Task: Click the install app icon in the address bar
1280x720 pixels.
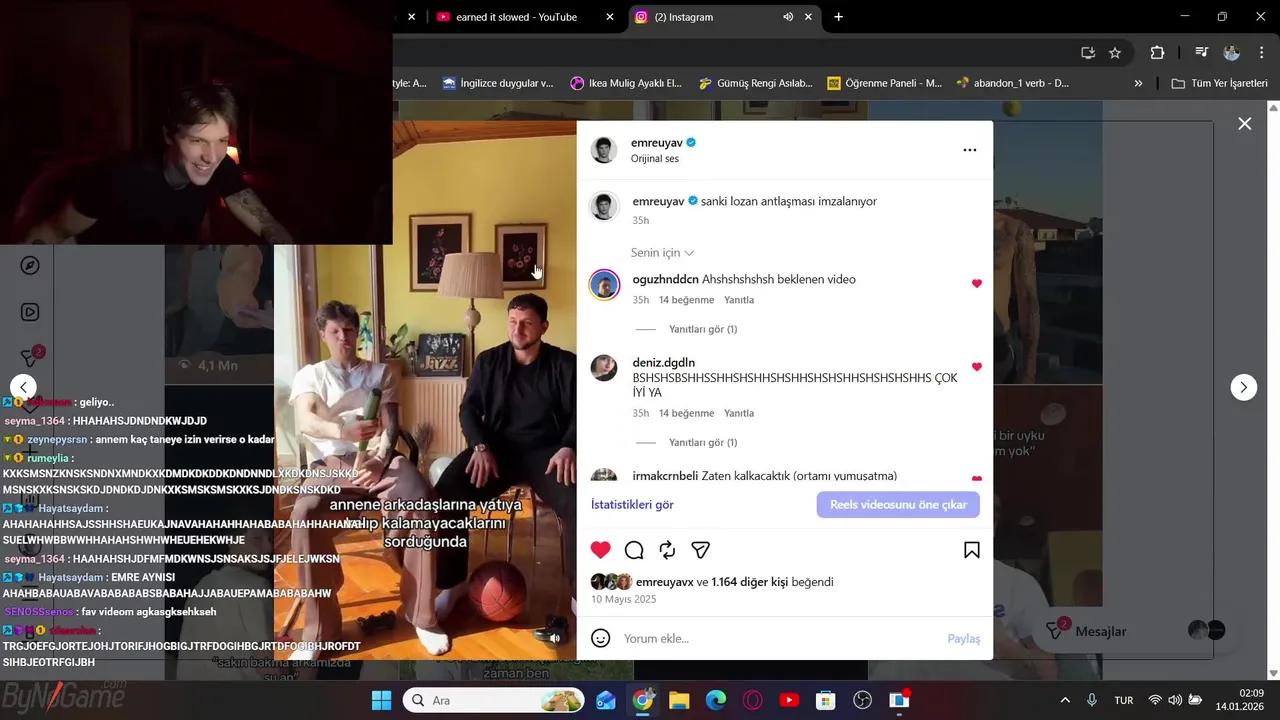Action: 1088,52
